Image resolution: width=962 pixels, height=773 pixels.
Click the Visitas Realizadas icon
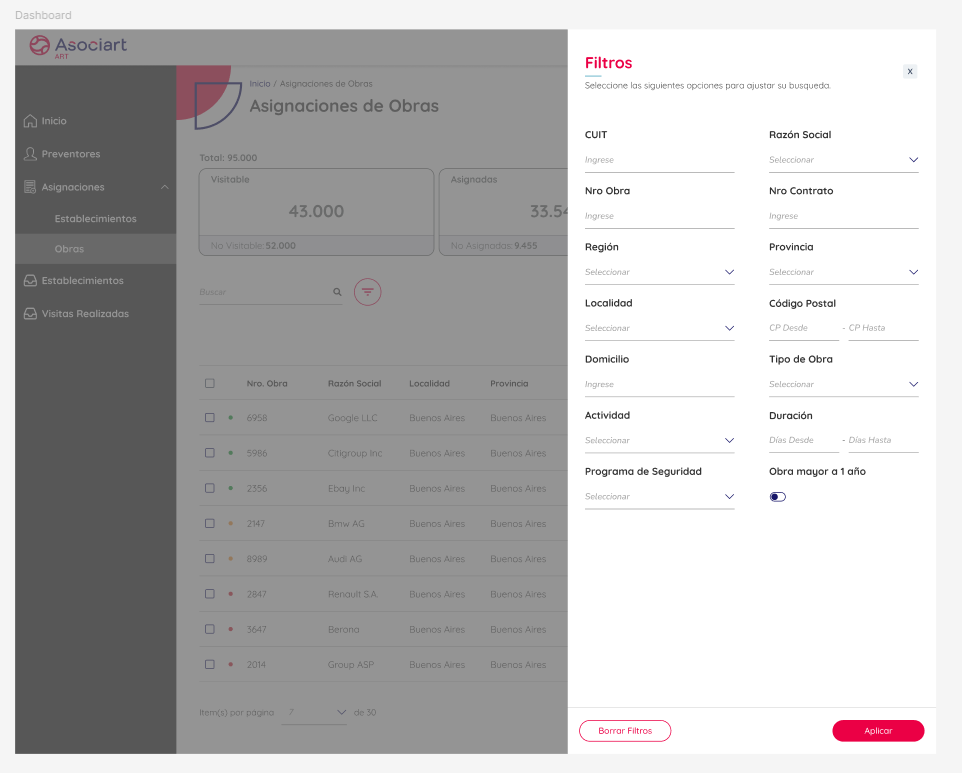click(30, 314)
